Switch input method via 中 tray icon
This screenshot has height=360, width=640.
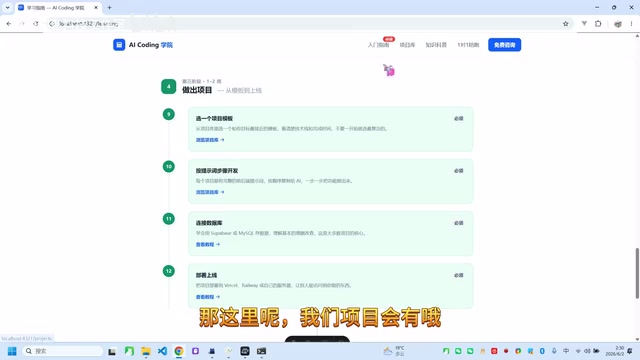click(566, 351)
